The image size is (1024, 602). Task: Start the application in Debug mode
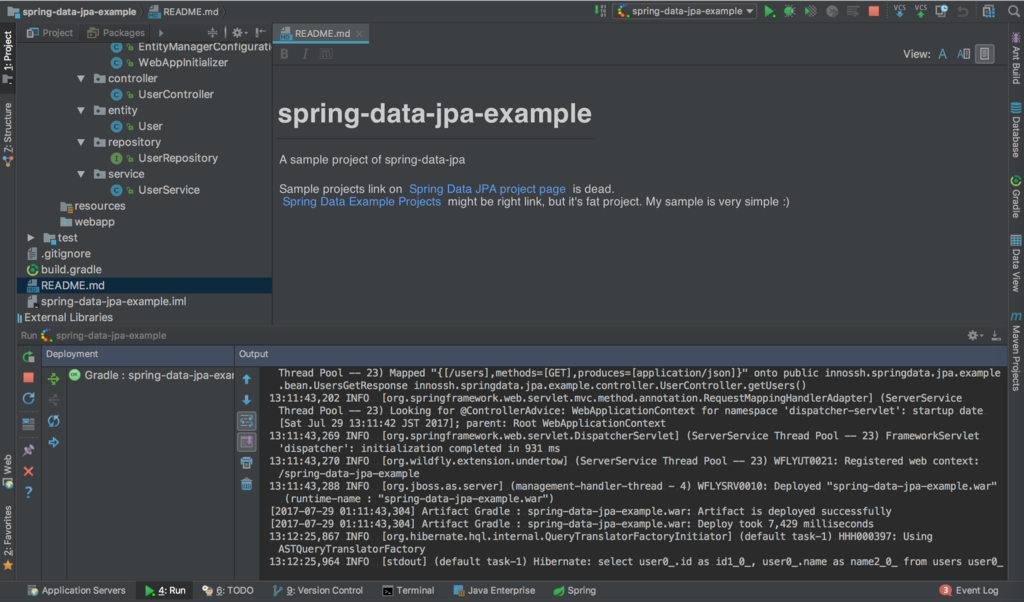click(x=788, y=10)
